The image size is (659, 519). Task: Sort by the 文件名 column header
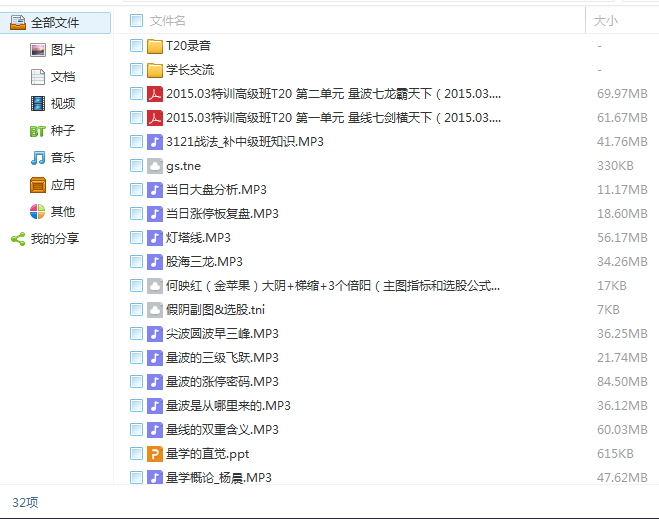[x=167, y=21]
